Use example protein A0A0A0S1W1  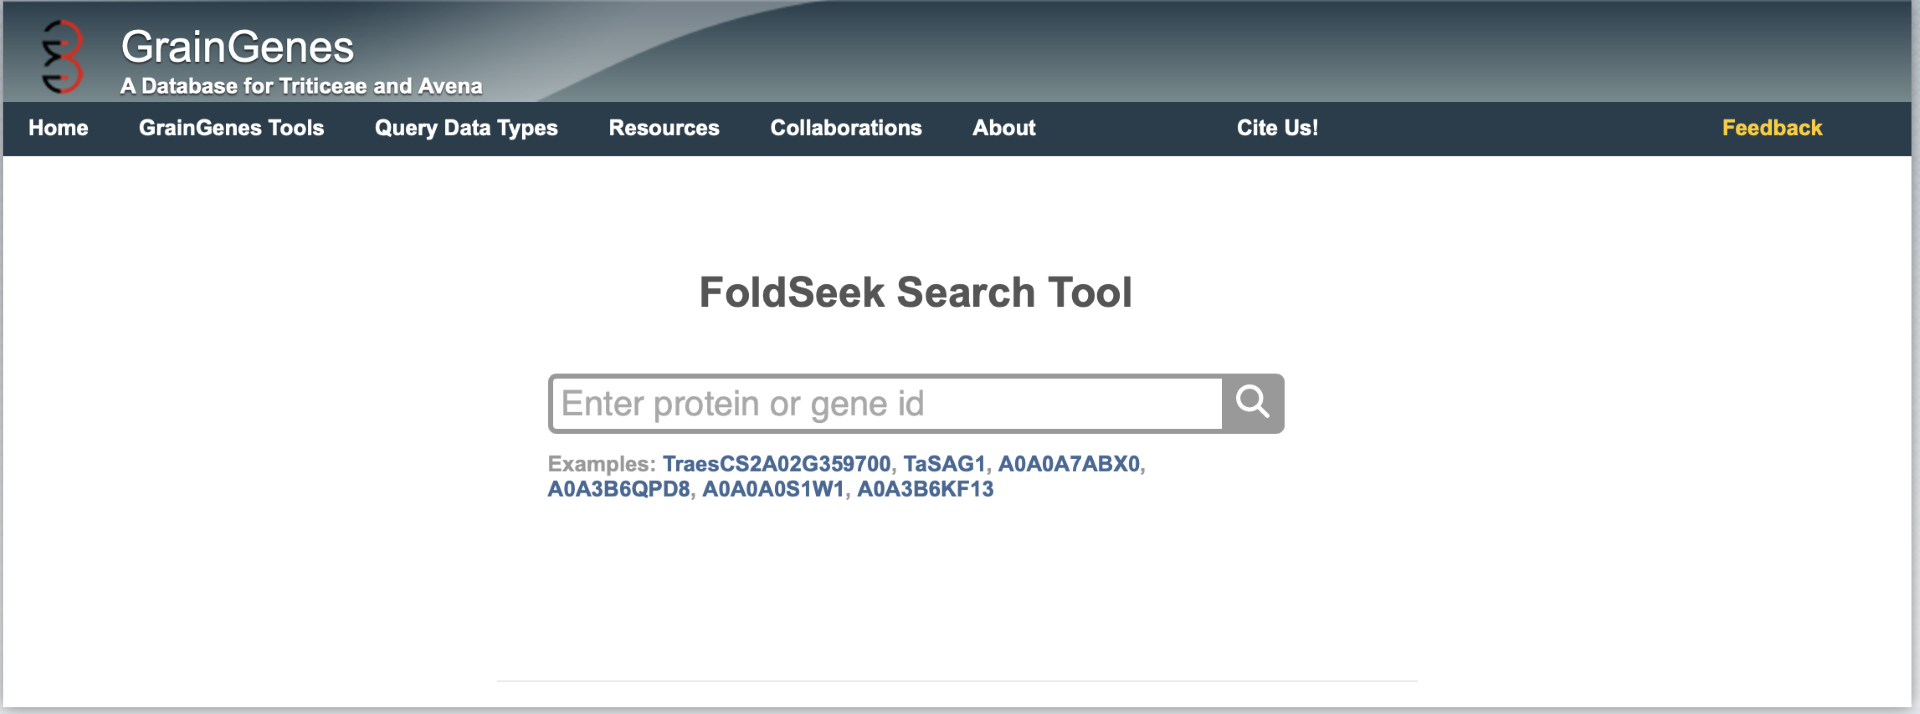tap(773, 489)
